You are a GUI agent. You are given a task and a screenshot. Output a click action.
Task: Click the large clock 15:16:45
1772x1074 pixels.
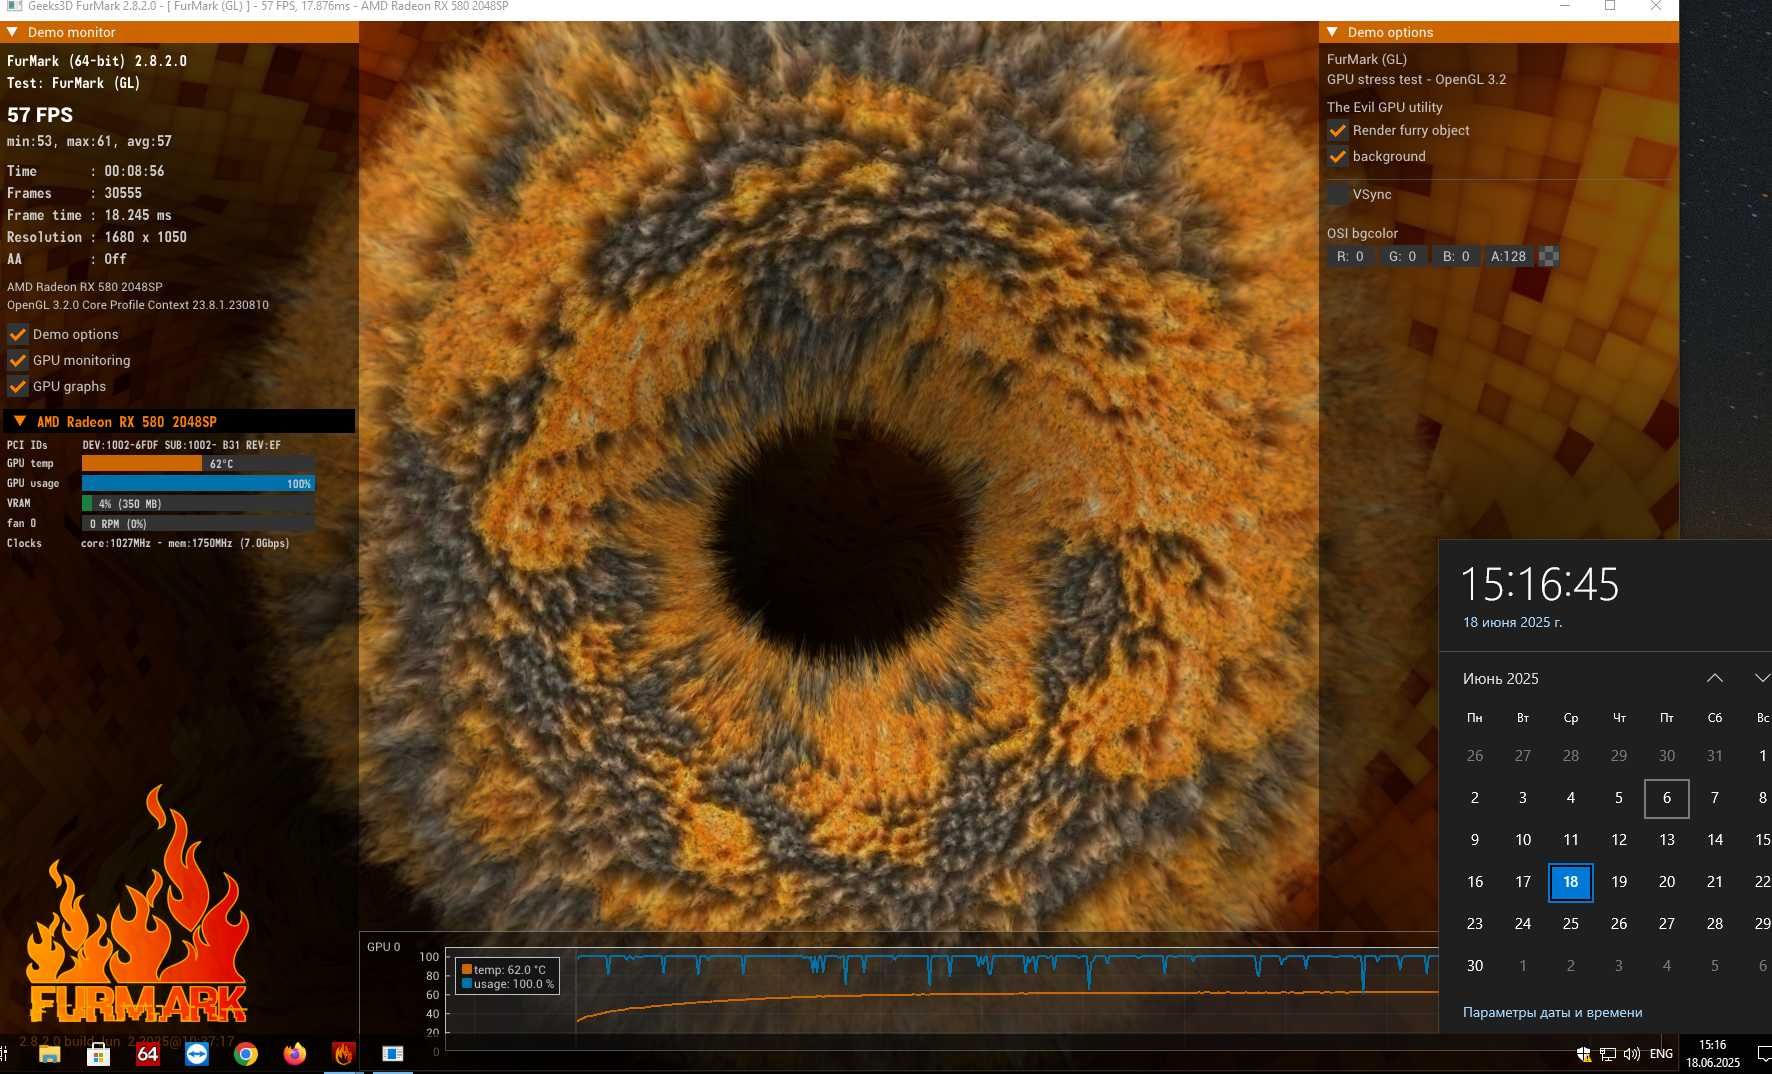[x=1539, y=584]
